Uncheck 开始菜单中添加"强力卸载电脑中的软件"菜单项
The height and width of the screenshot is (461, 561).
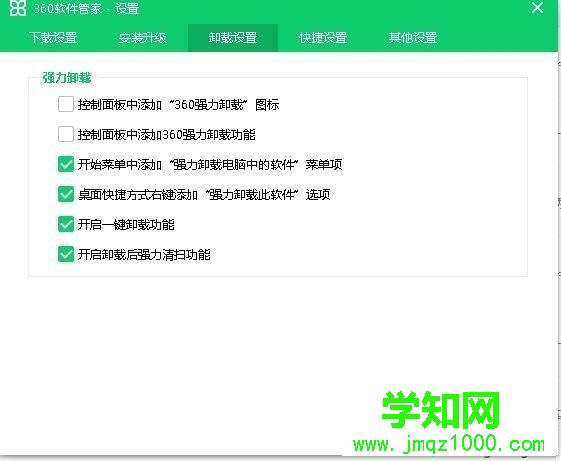pyautogui.click(x=66, y=164)
